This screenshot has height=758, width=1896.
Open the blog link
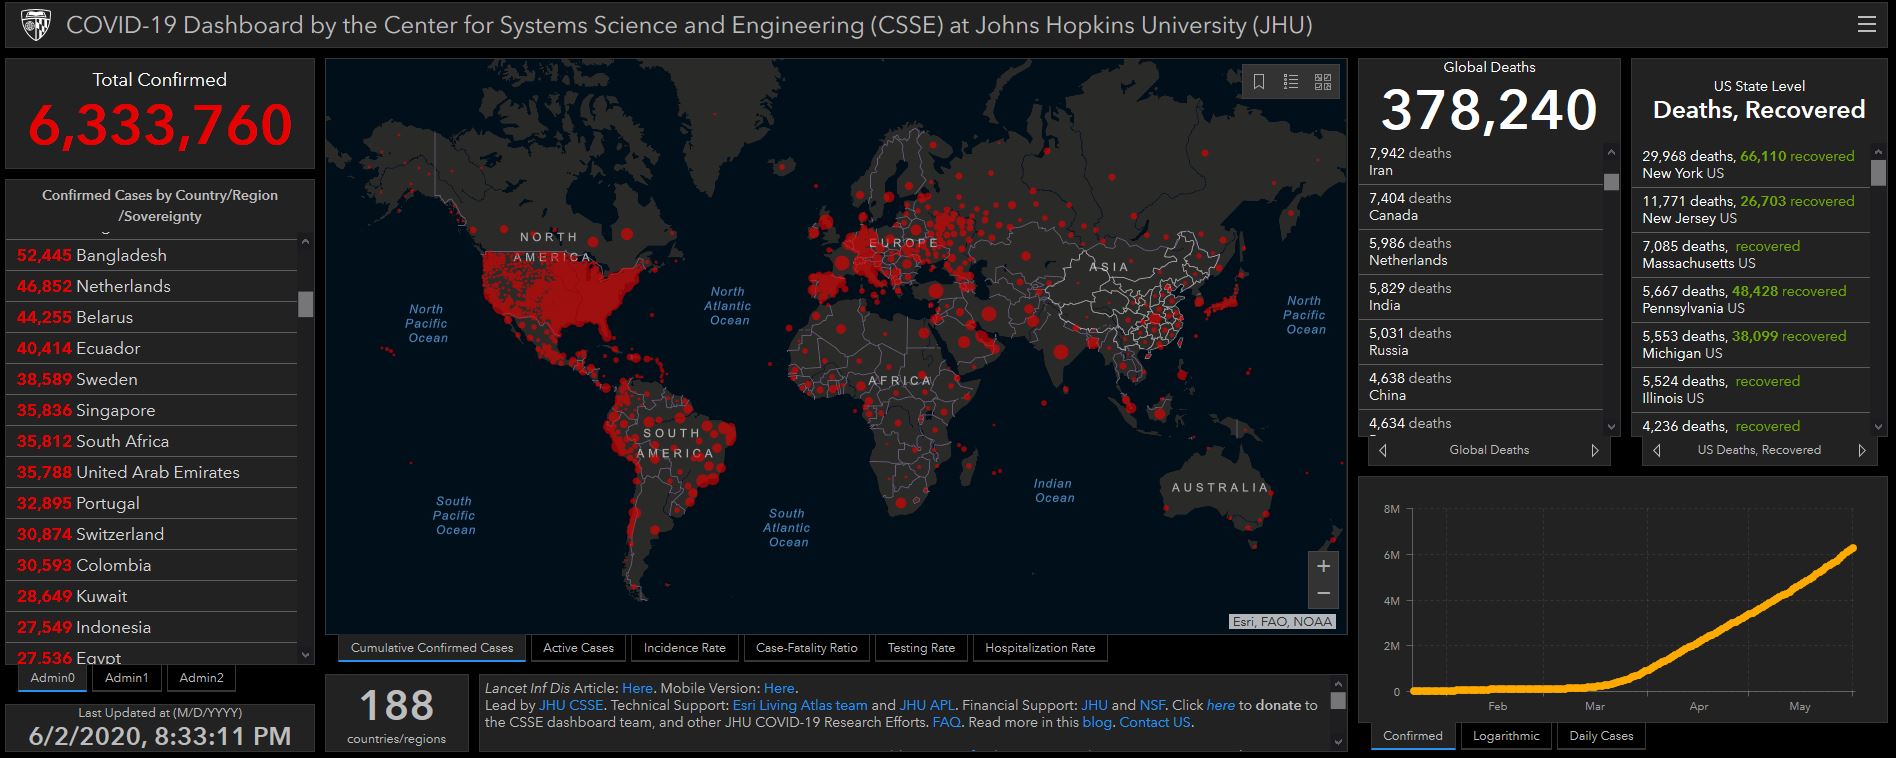point(1097,722)
